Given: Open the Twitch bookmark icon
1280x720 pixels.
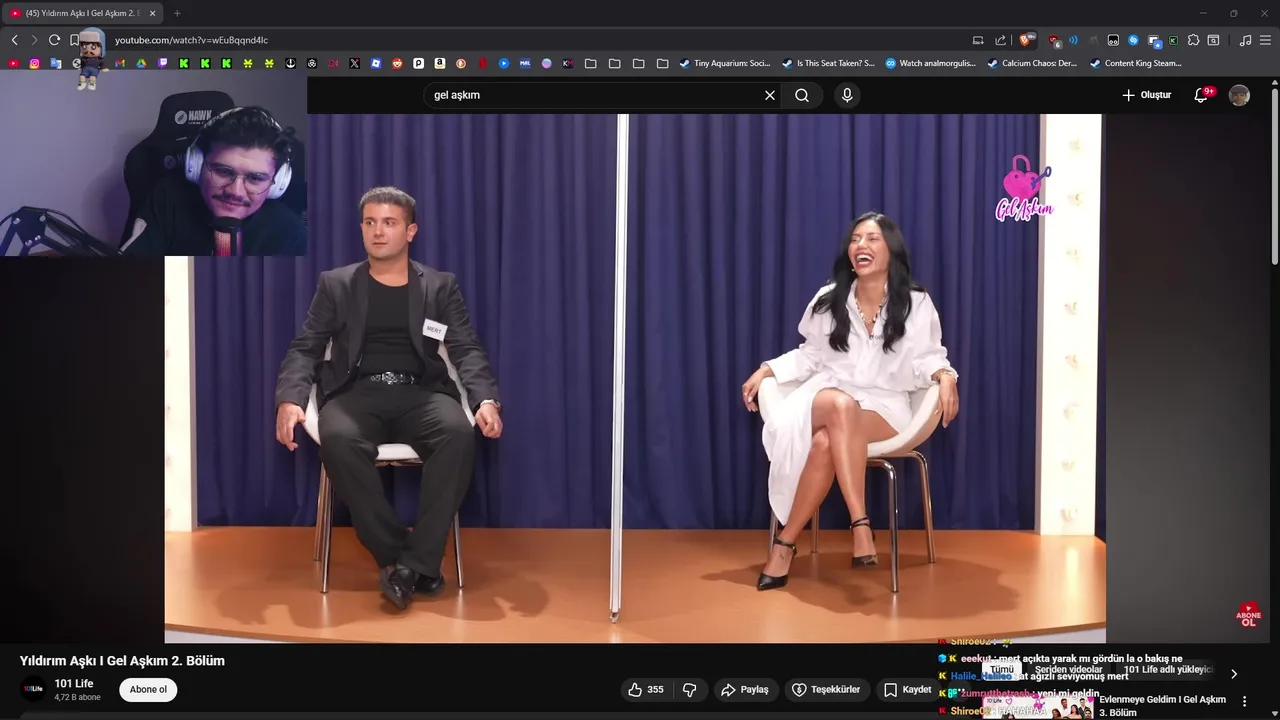Looking at the screenshot, I should [x=162, y=63].
